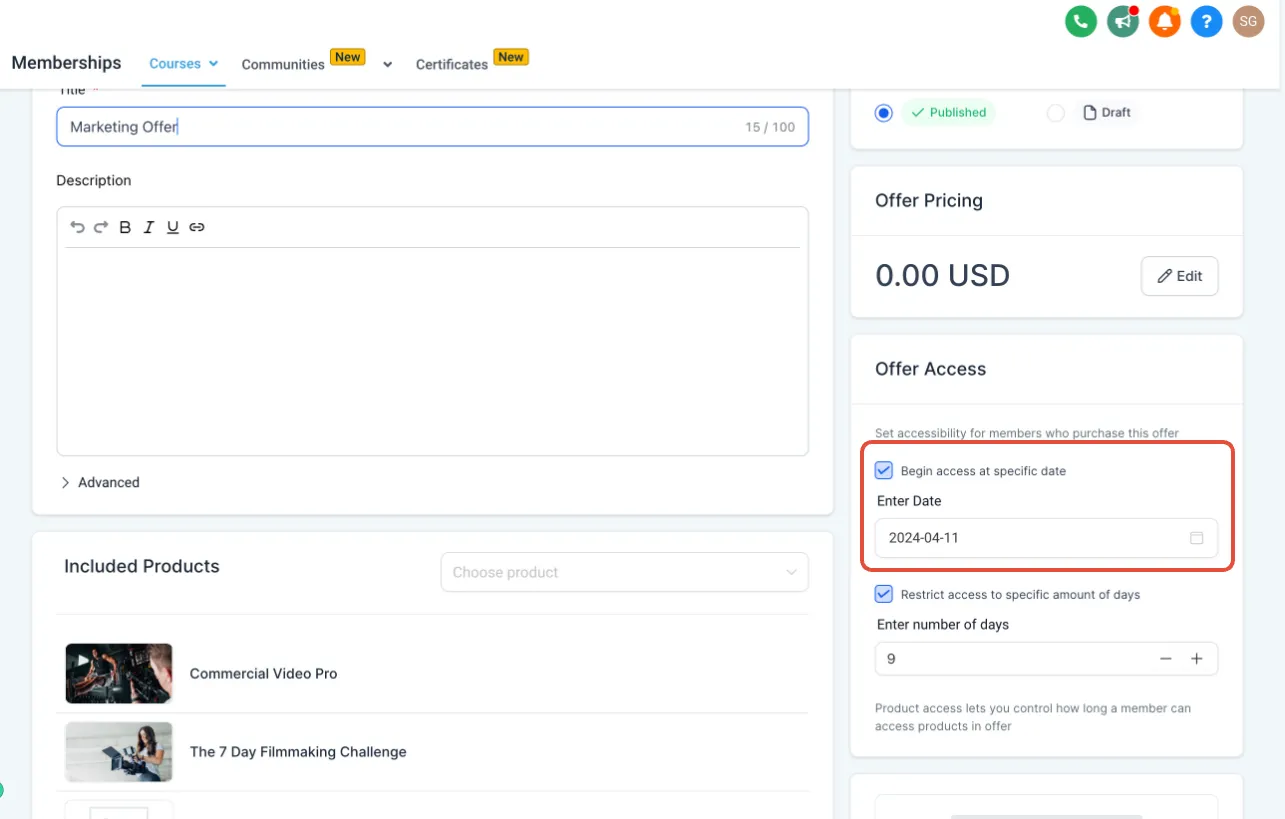Viewport: 1285px width, 819px height.
Task: Click the Title input with Marketing Offer
Action: coord(432,127)
